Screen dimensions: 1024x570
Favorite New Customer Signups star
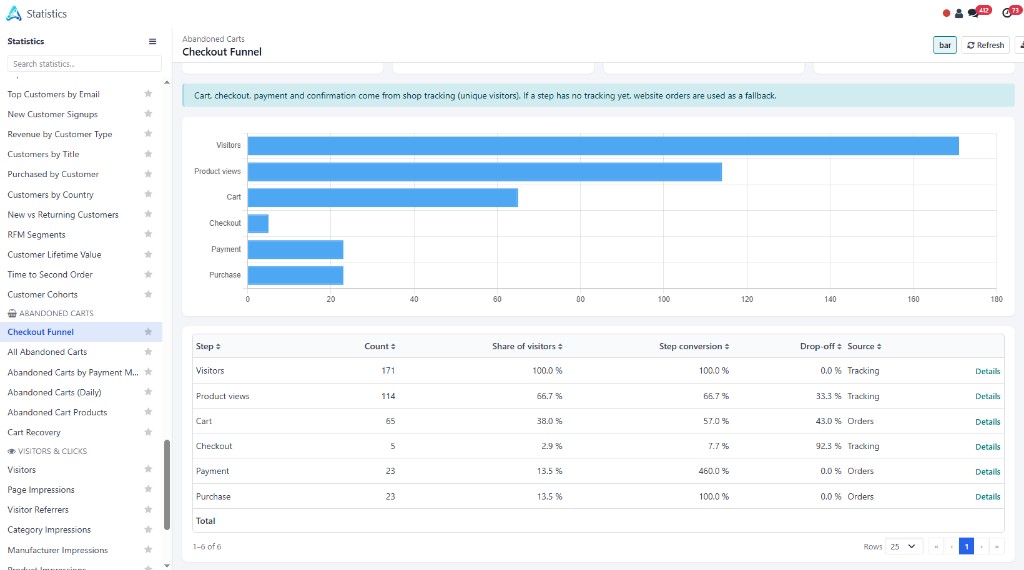[148, 114]
